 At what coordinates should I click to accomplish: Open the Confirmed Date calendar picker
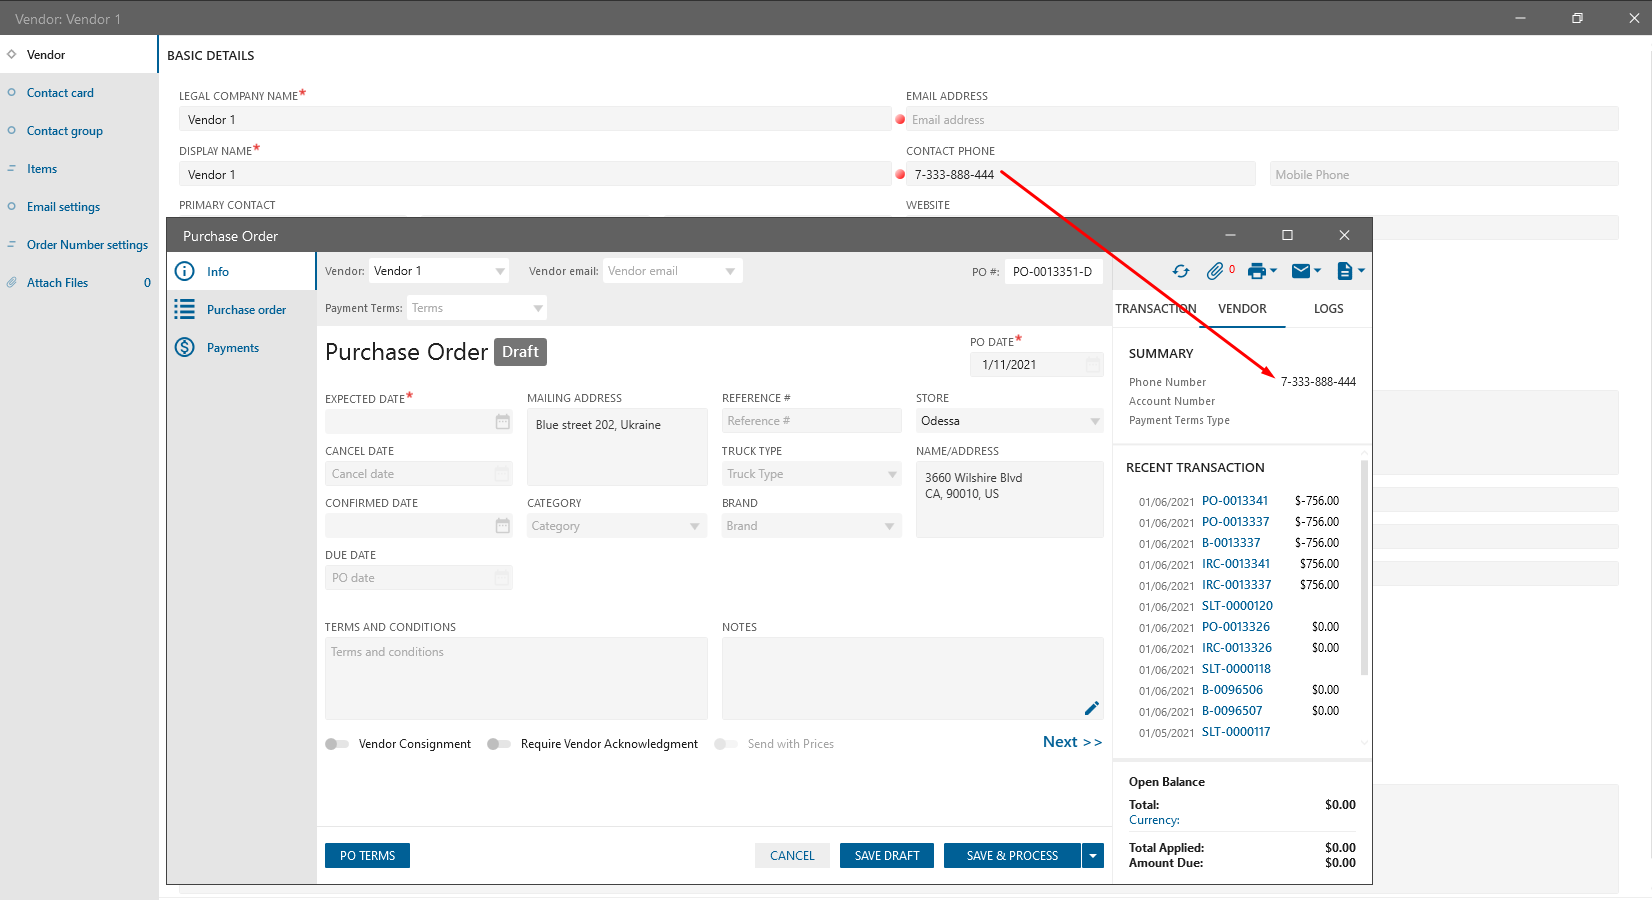pyautogui.click(x=502, y=526)
